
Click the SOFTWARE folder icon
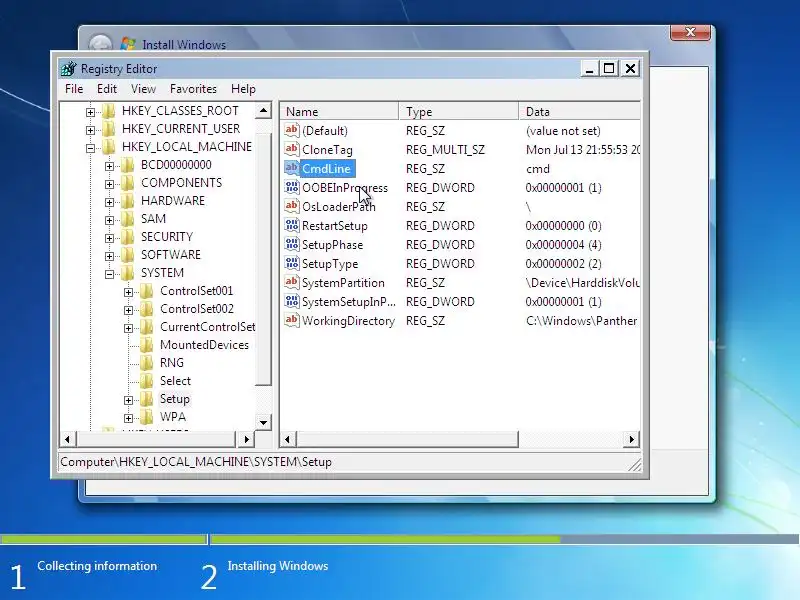tap(127, 255)
